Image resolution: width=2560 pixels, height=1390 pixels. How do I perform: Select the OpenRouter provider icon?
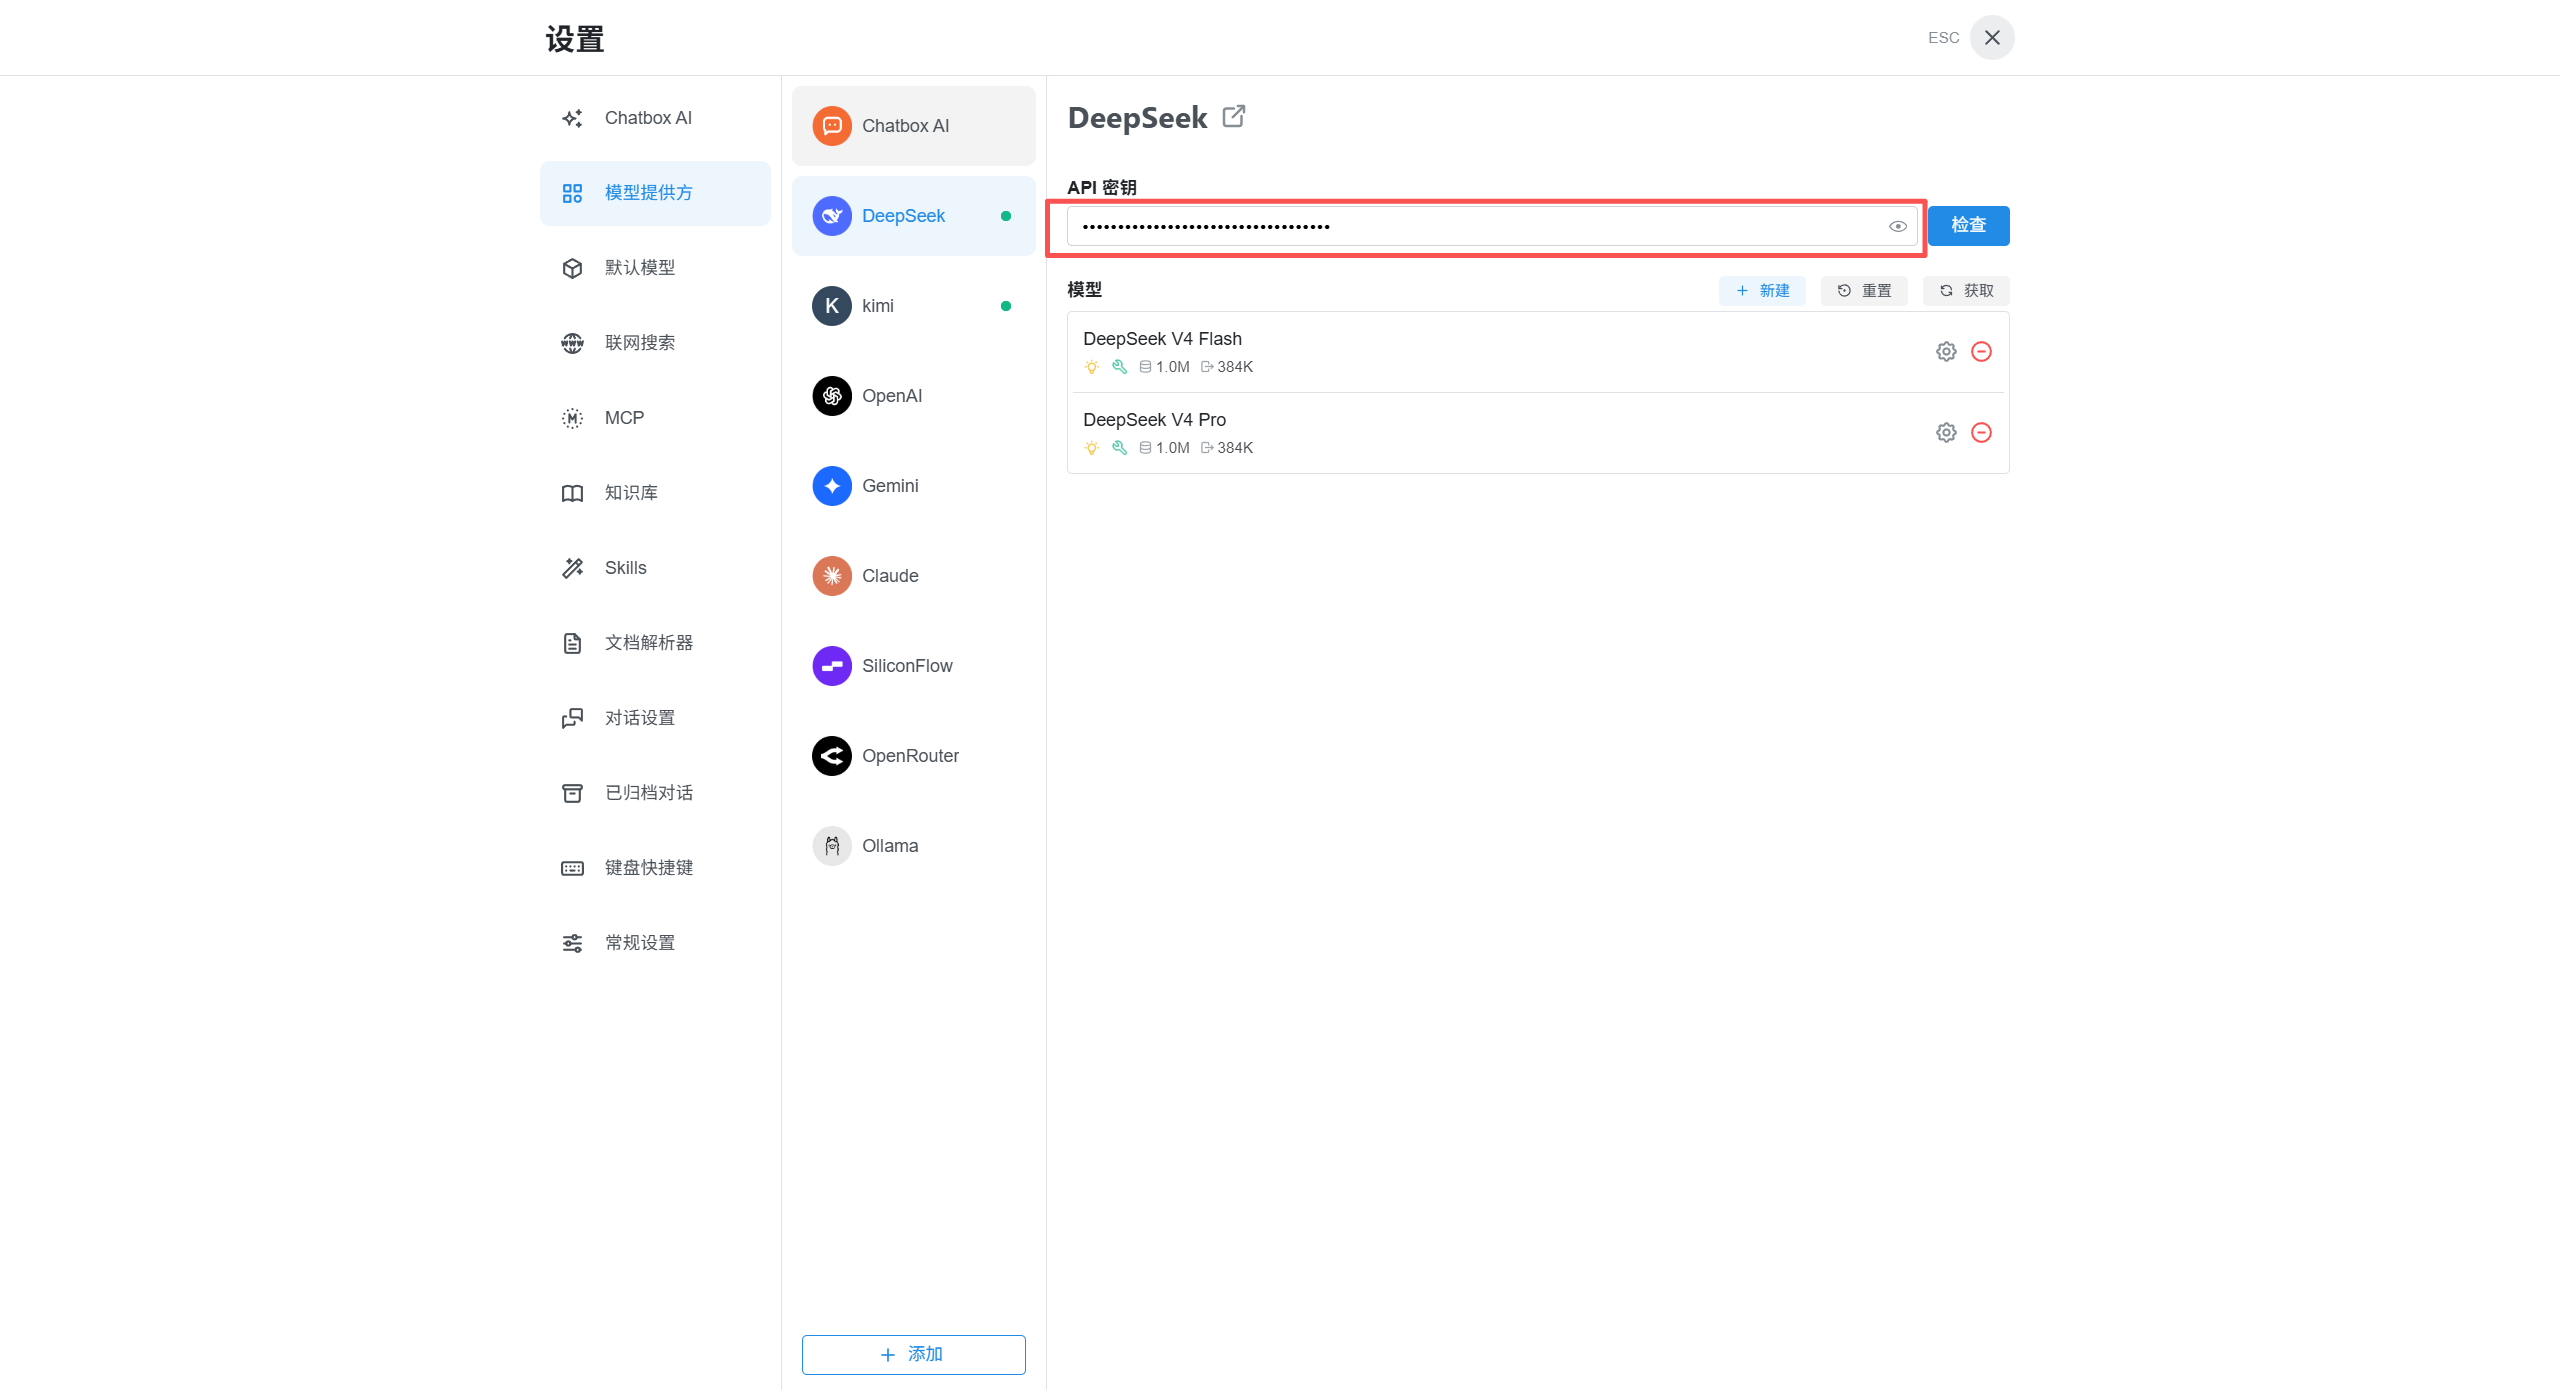832,756
